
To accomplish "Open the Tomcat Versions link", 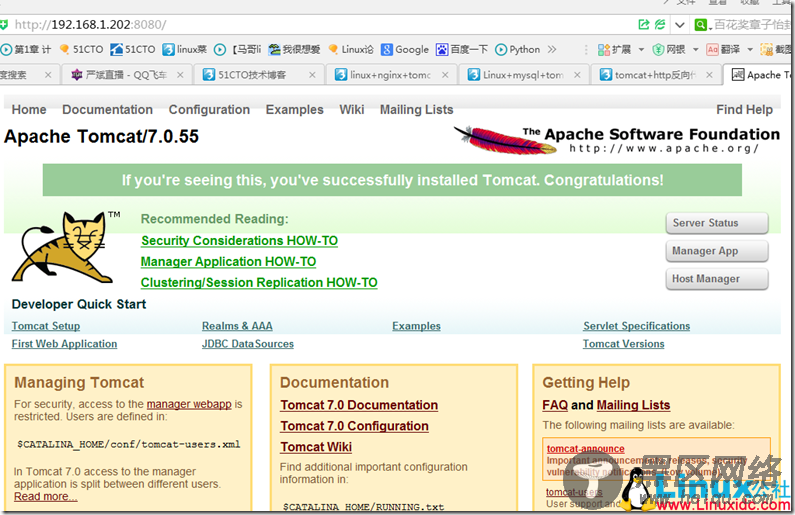I will pyautogui.click(x=624, y=344).
